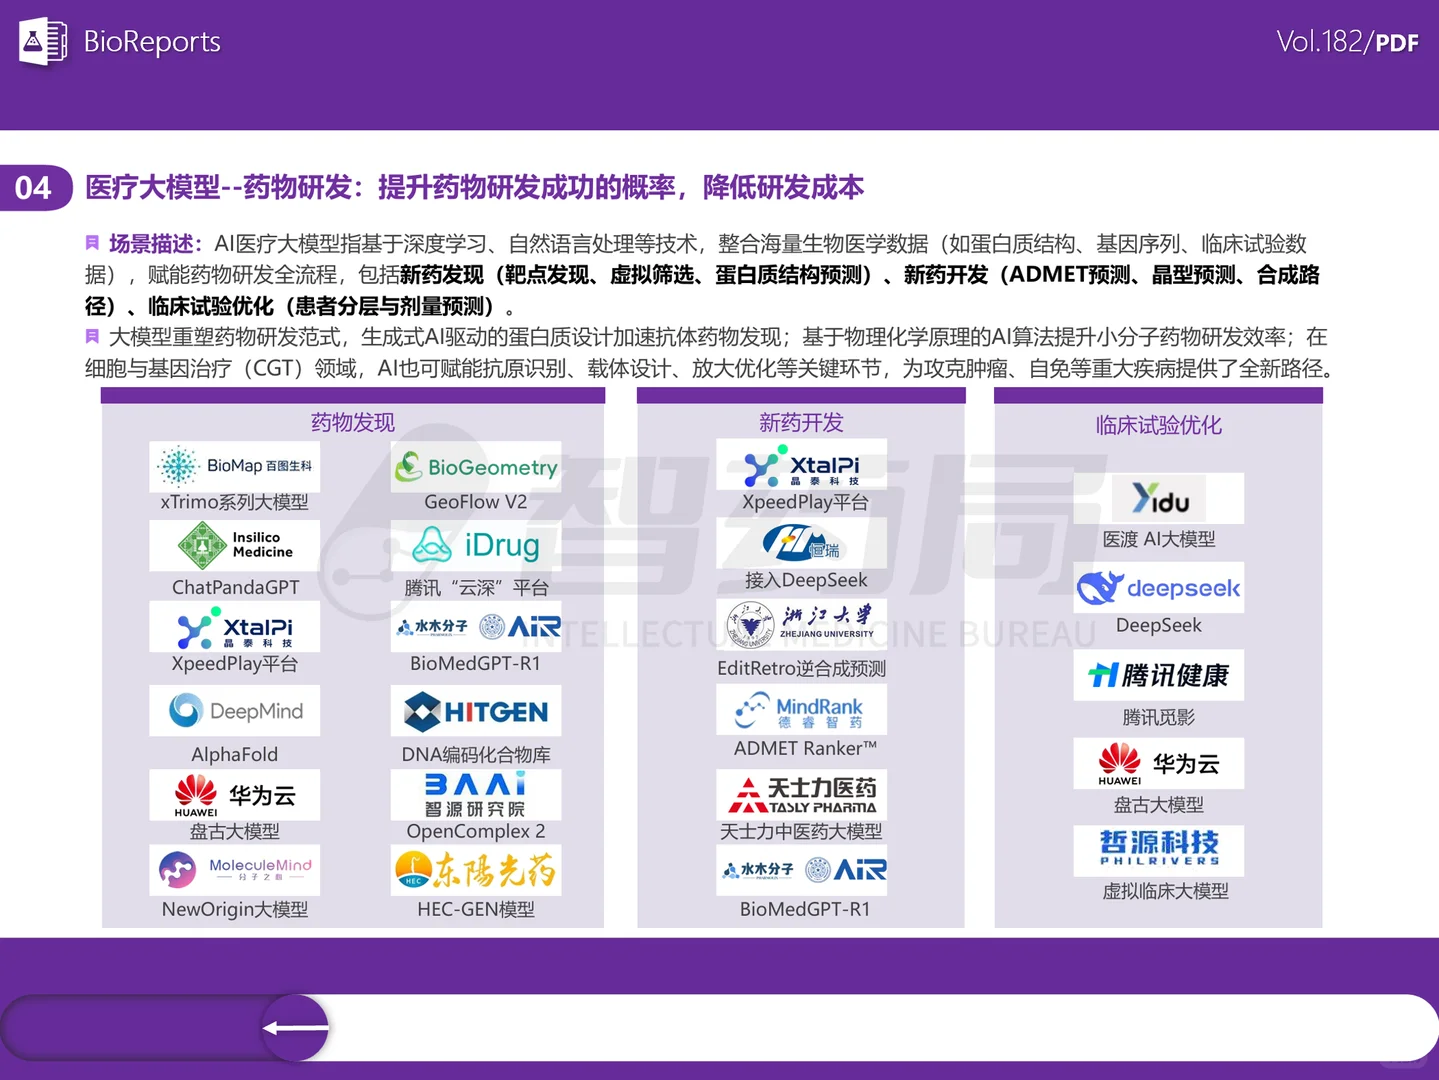Select the XtalPi 晶泰科技 logo under 药物发现
Image resolution: width=1439 pixels, height=1080 pixels.
point(234,627)
